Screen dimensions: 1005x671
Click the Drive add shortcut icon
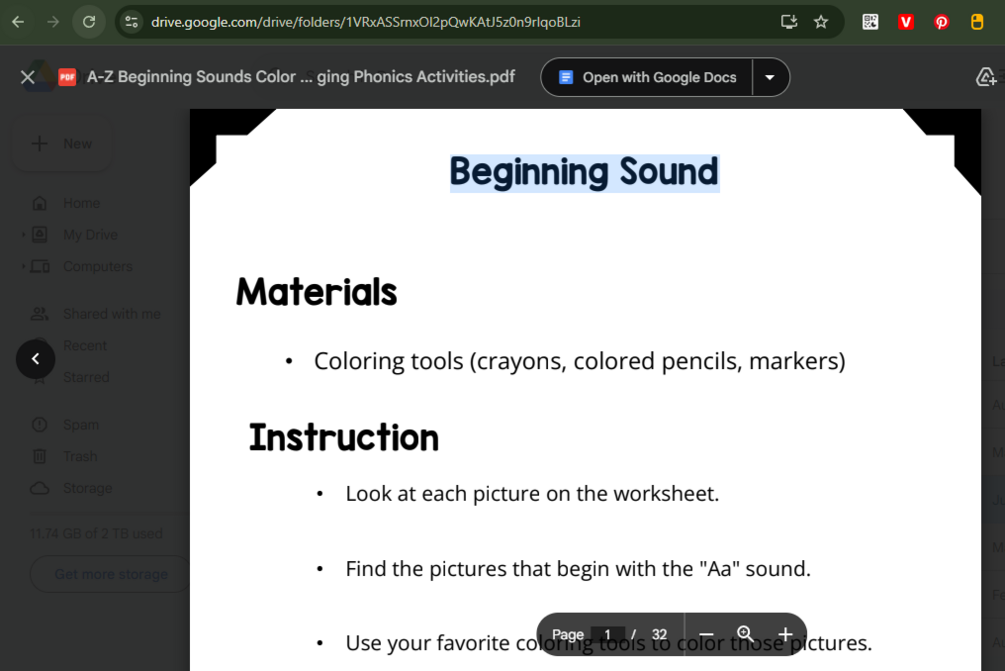[986, 78]
